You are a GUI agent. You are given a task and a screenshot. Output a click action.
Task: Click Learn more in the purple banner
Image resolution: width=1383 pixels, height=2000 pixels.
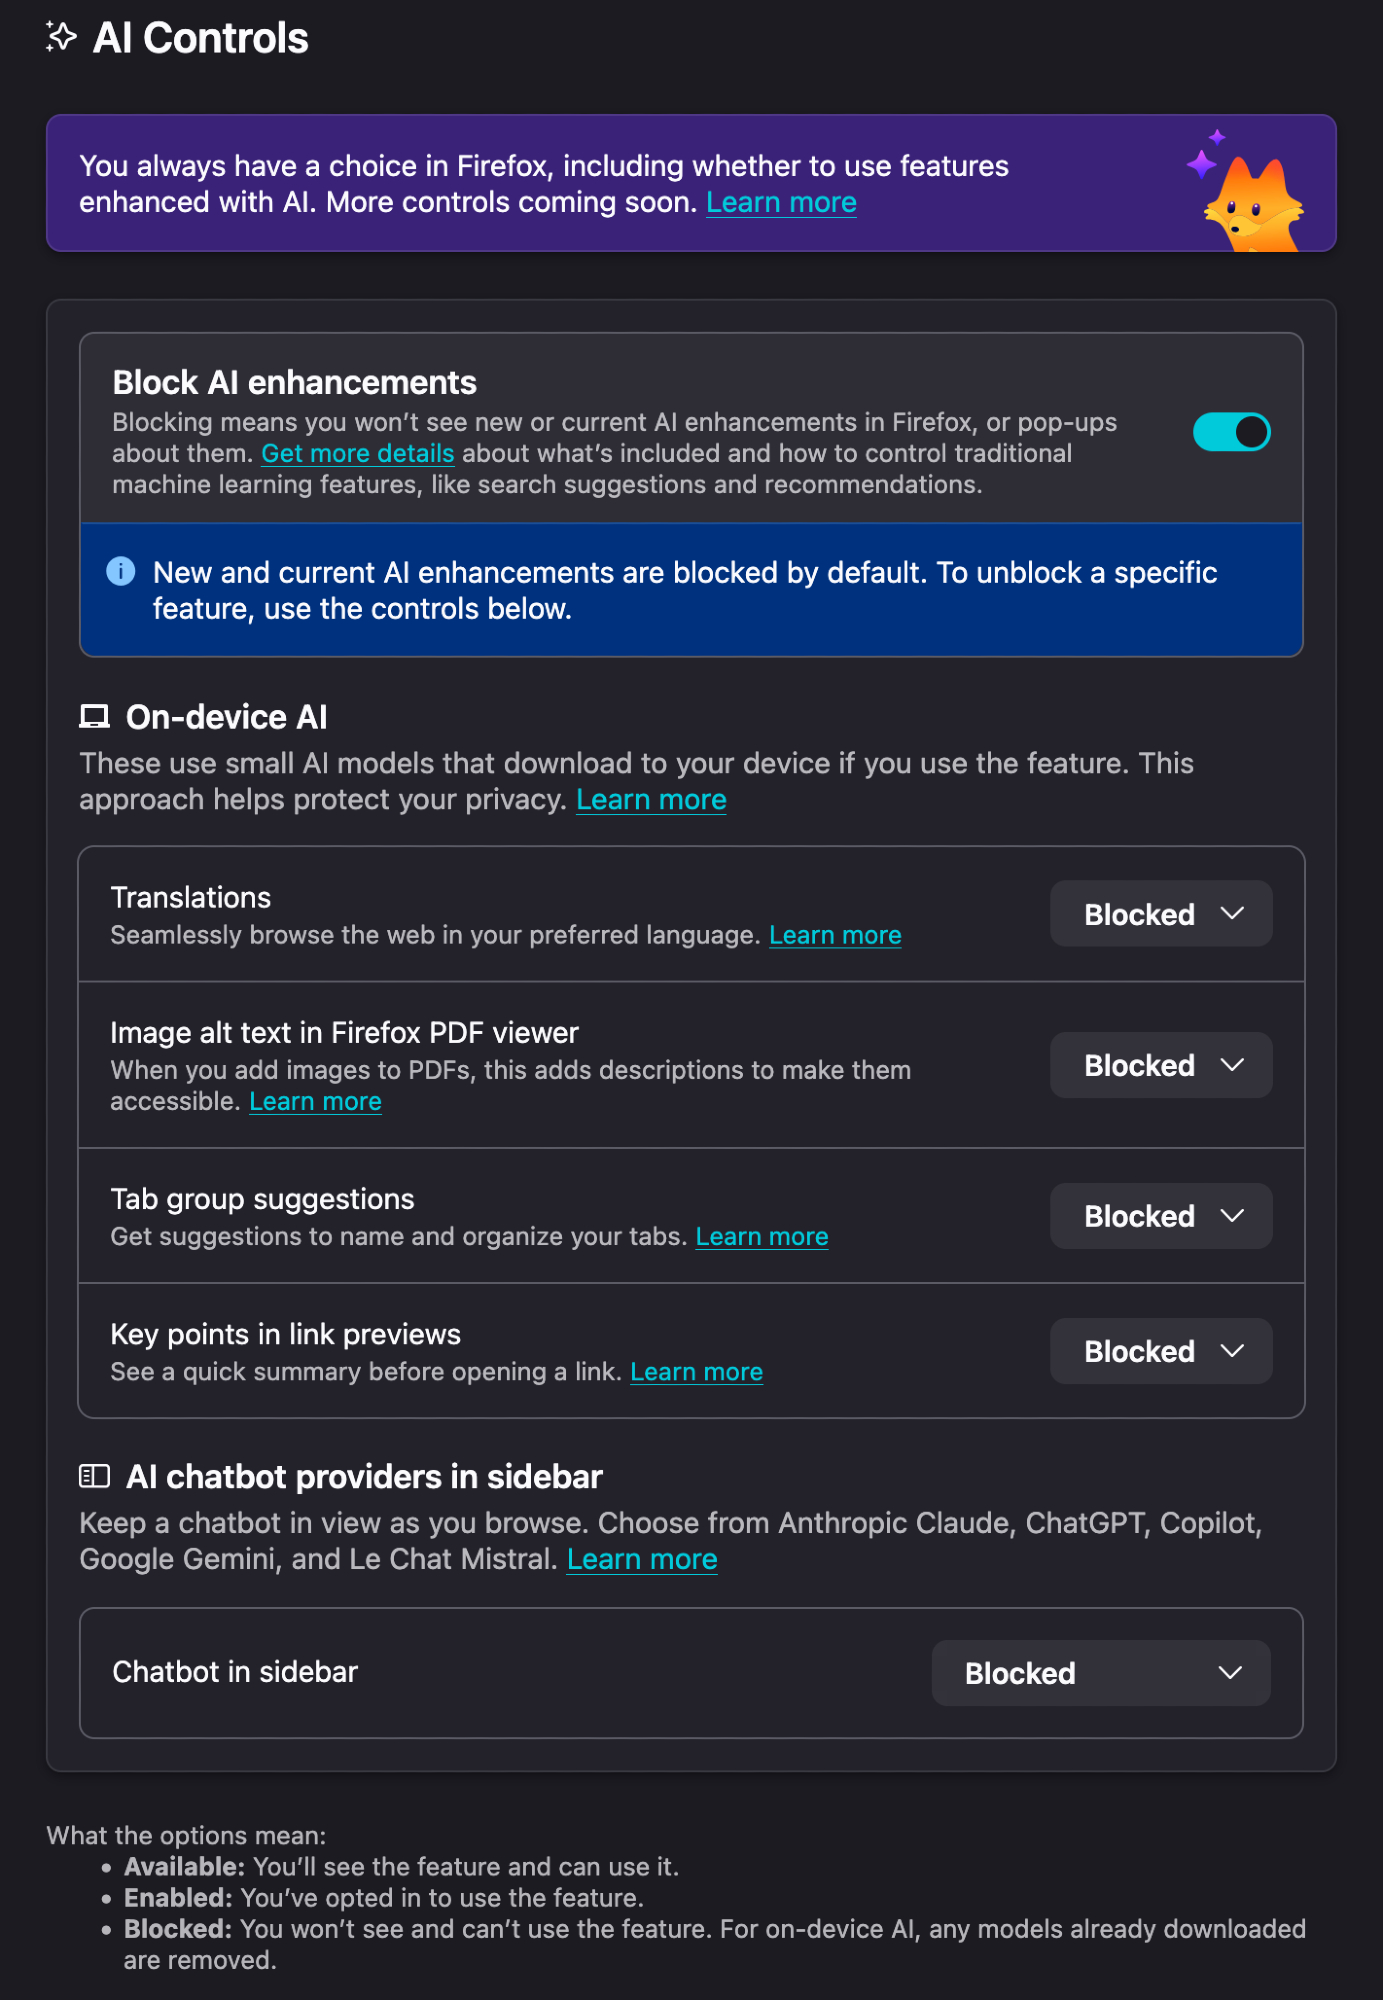(781, 202)
